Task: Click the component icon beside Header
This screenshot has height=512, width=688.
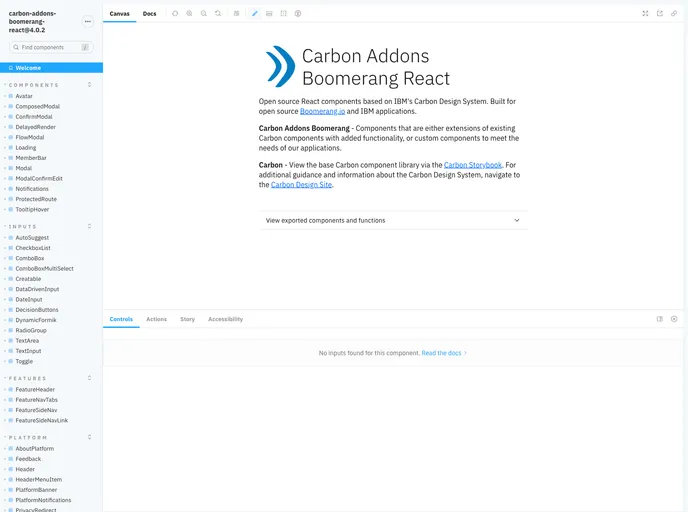Action: (x=11, y=469)
